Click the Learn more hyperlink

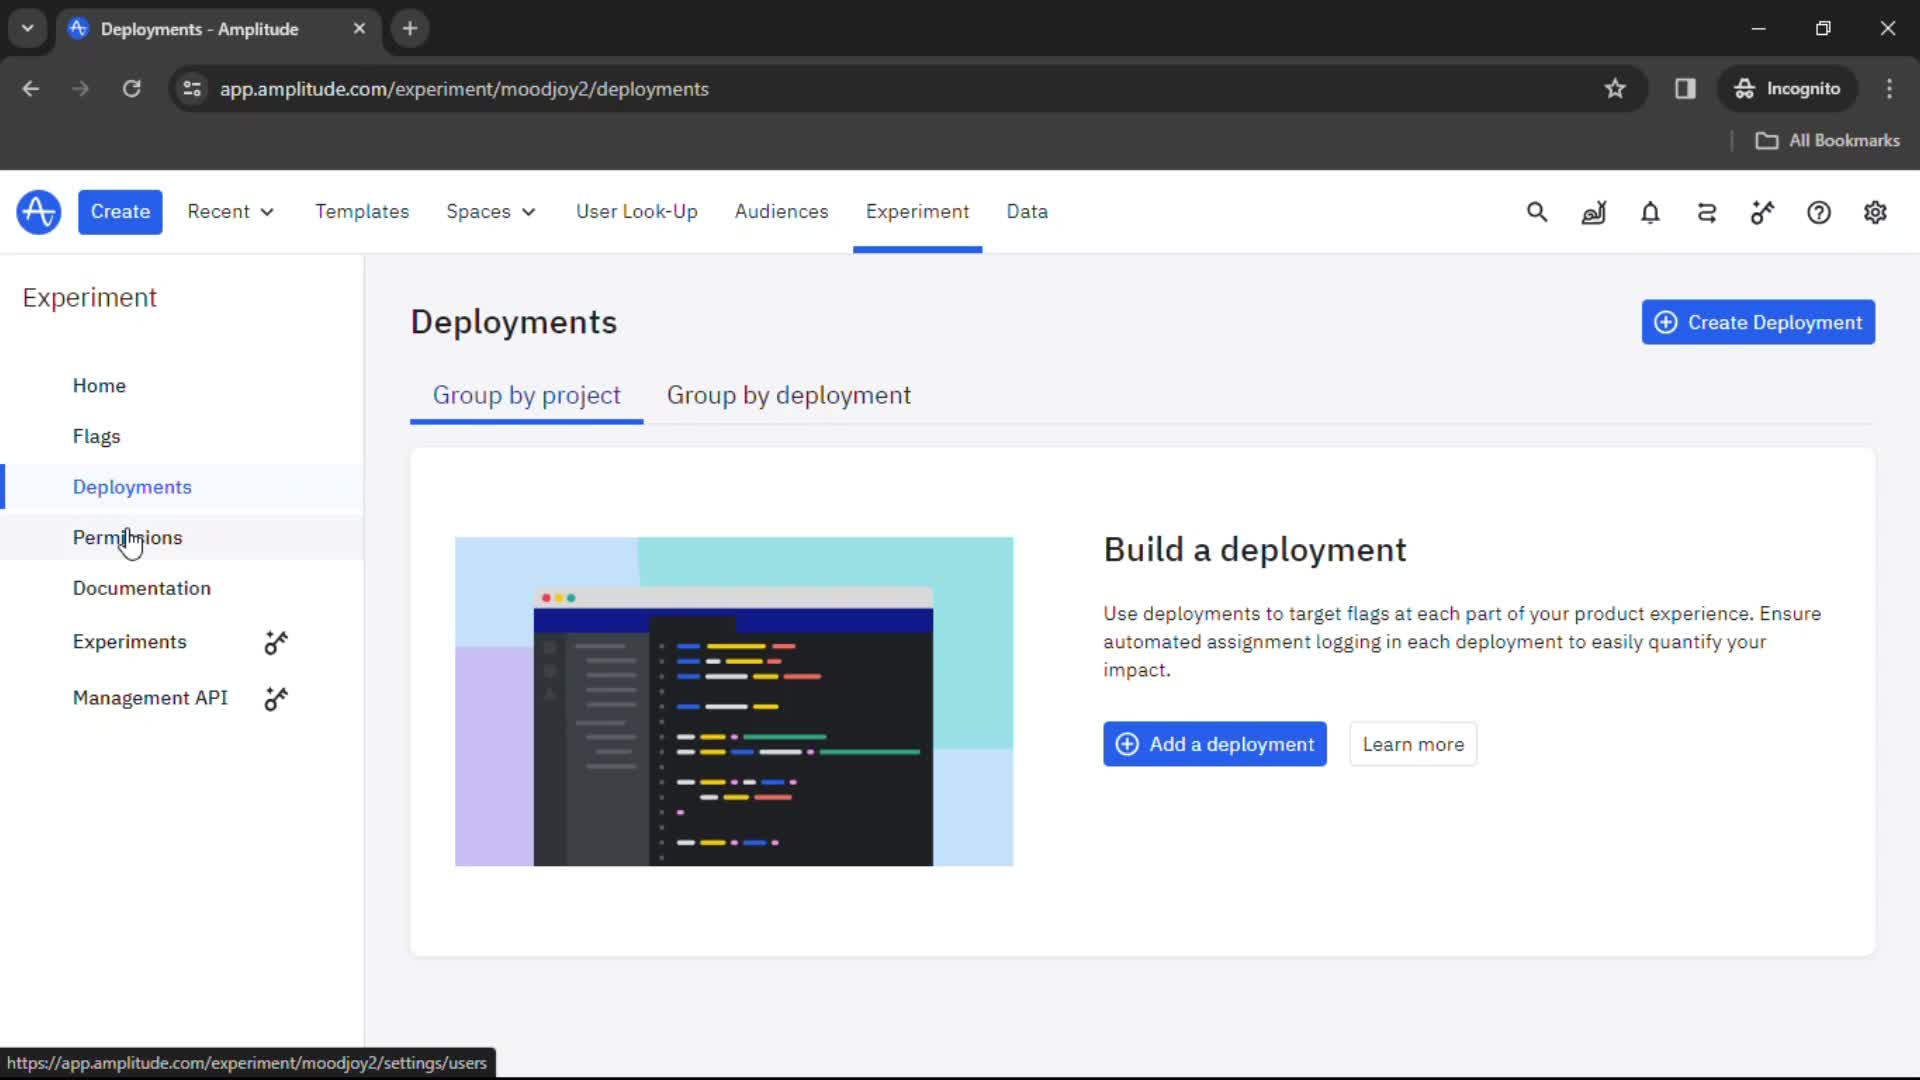(x=1414, y=744)
